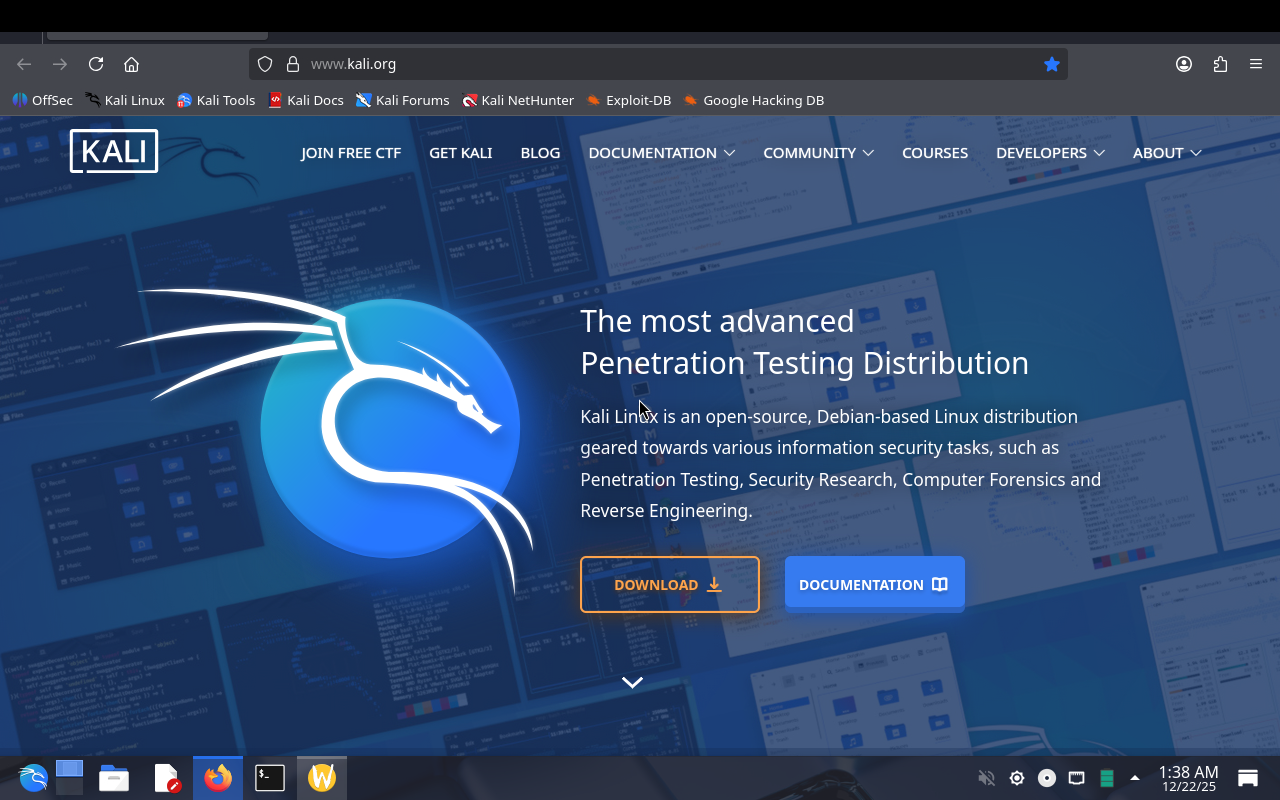The width and height of the screenshot is (1280, 800).
Task: Click the blue Documentation button
Action: 874,584
